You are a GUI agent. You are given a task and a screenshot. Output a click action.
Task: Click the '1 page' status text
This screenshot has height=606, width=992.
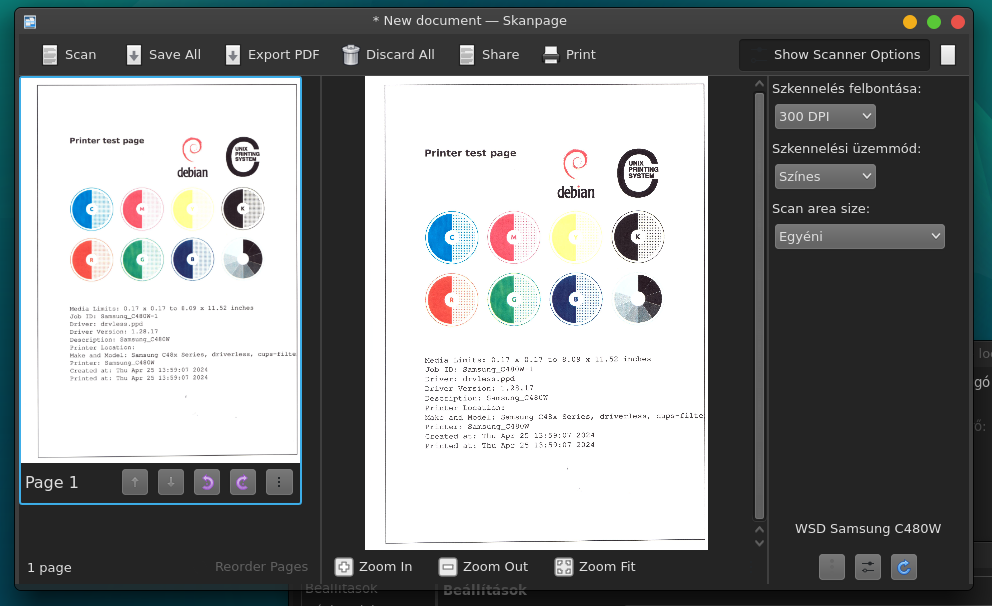click(49, 567)
